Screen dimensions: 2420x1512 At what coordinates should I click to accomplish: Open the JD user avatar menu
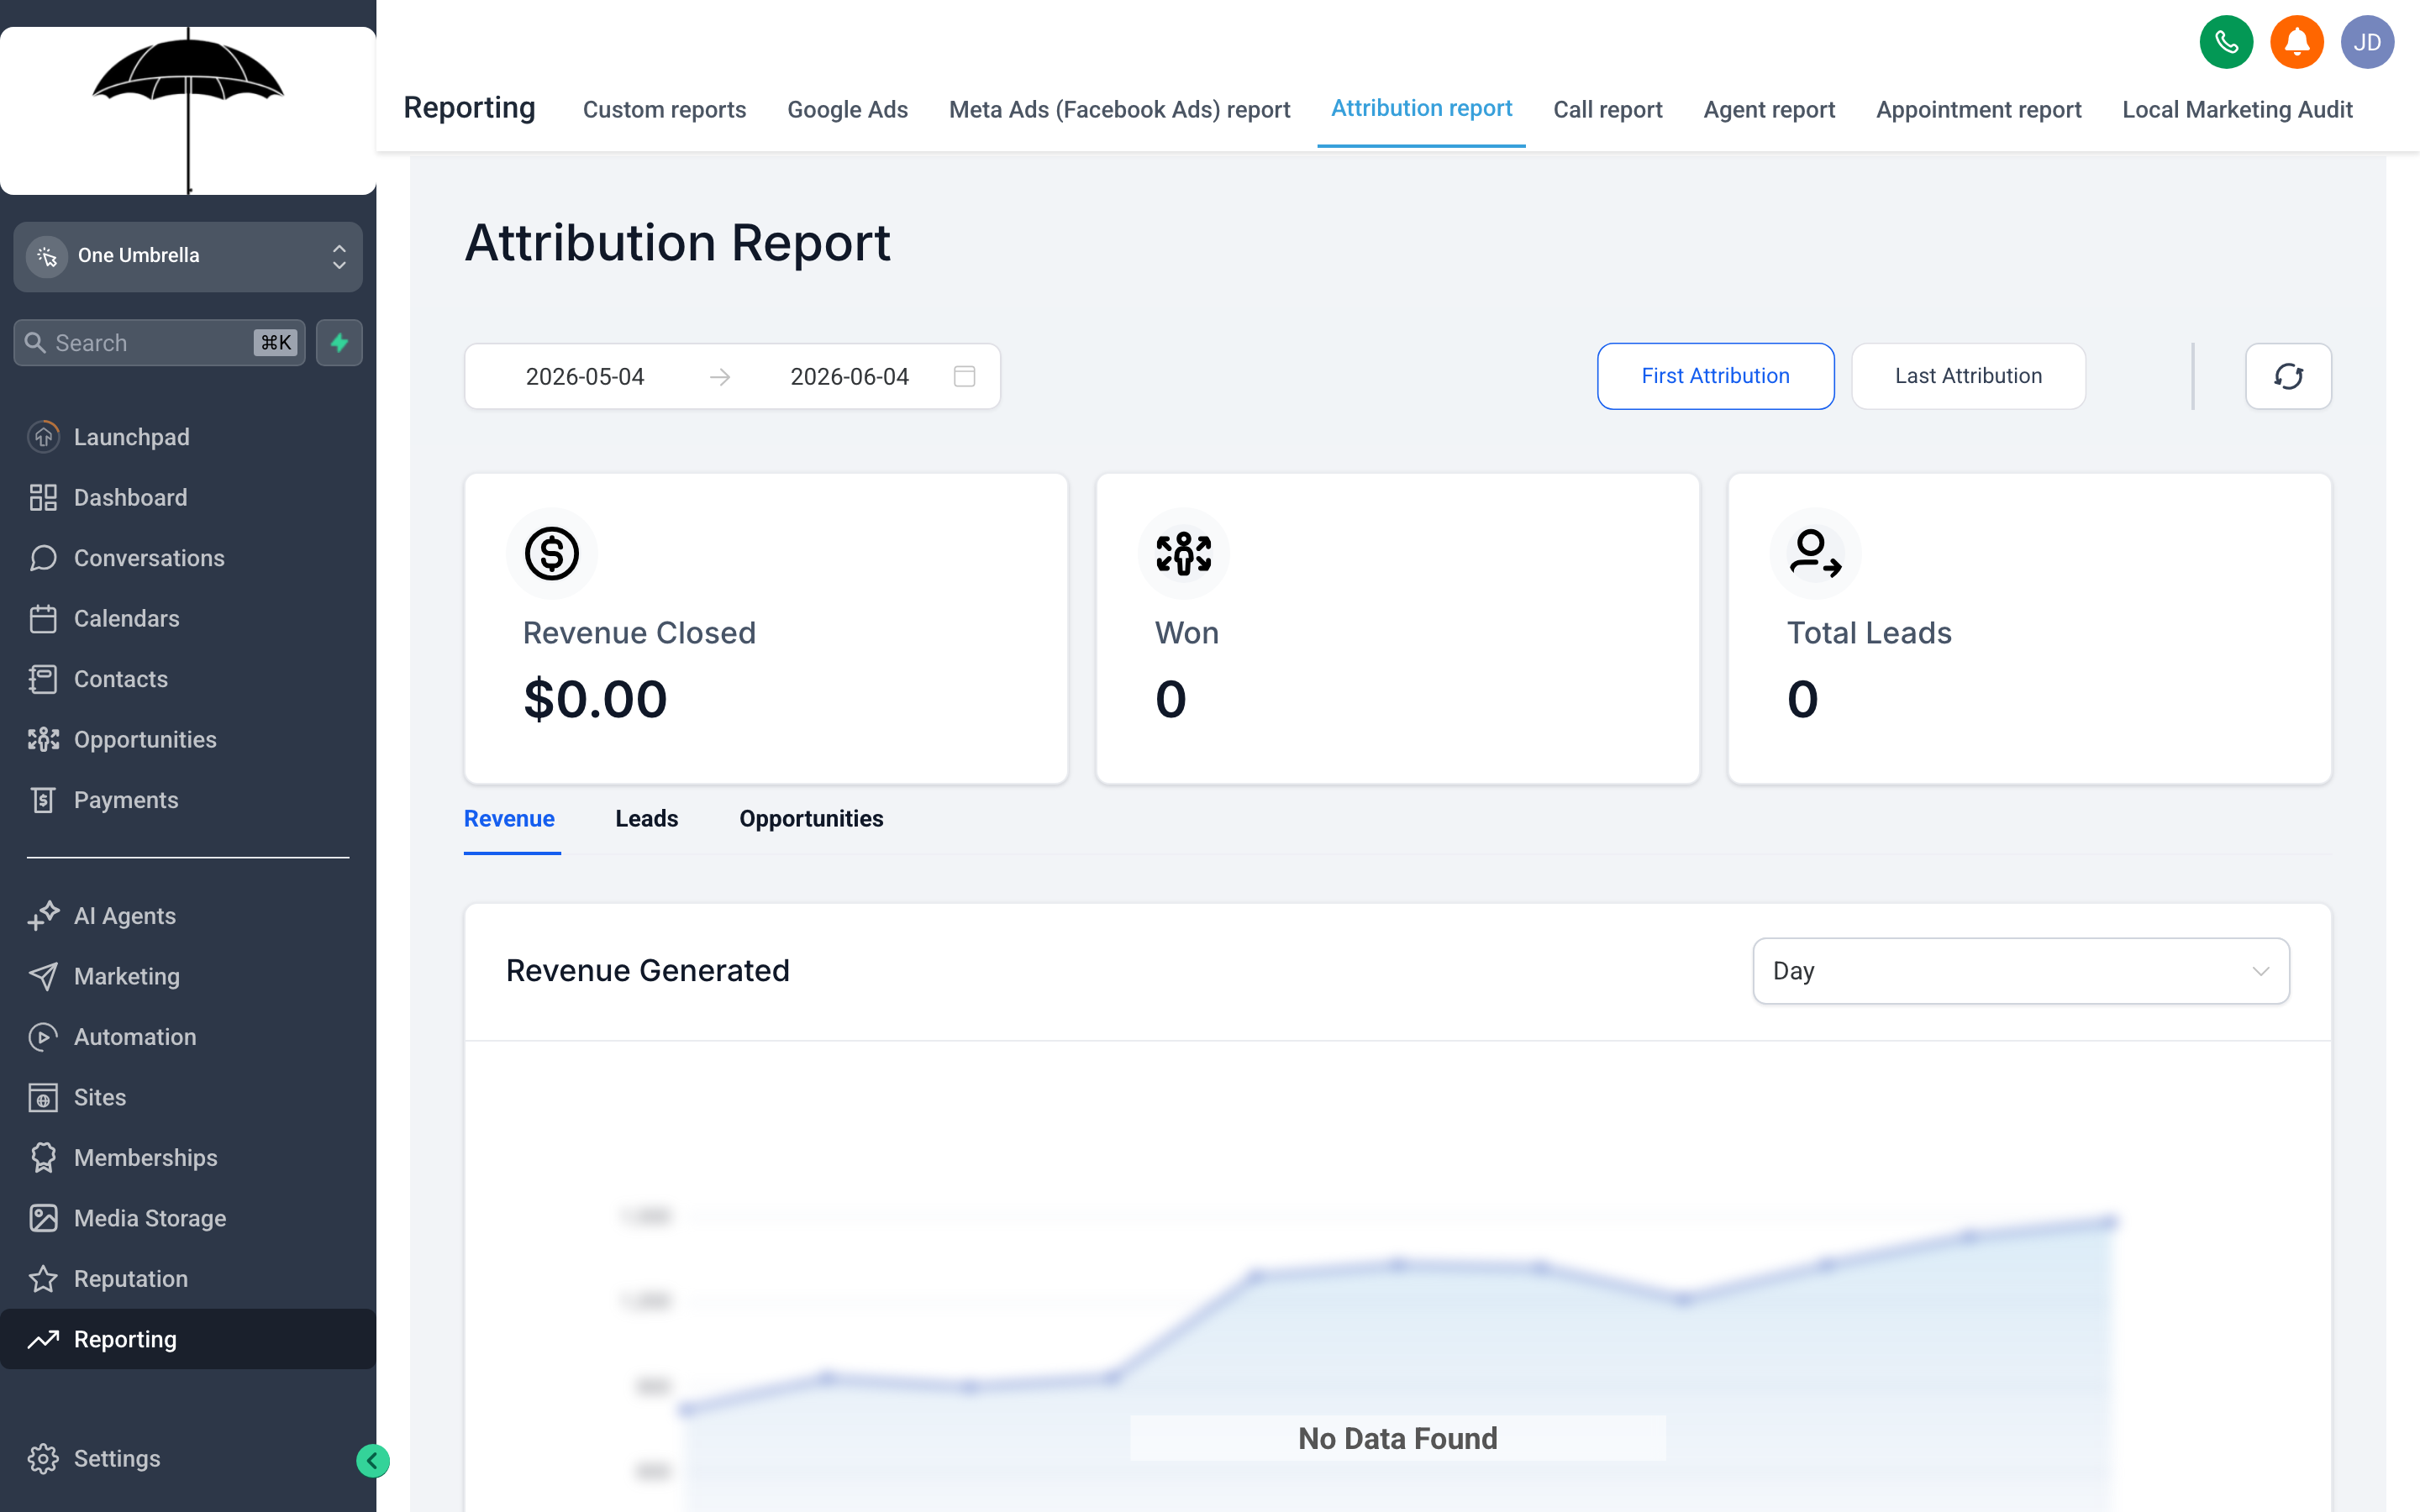pyautogui.click(x=2366, y=42)
